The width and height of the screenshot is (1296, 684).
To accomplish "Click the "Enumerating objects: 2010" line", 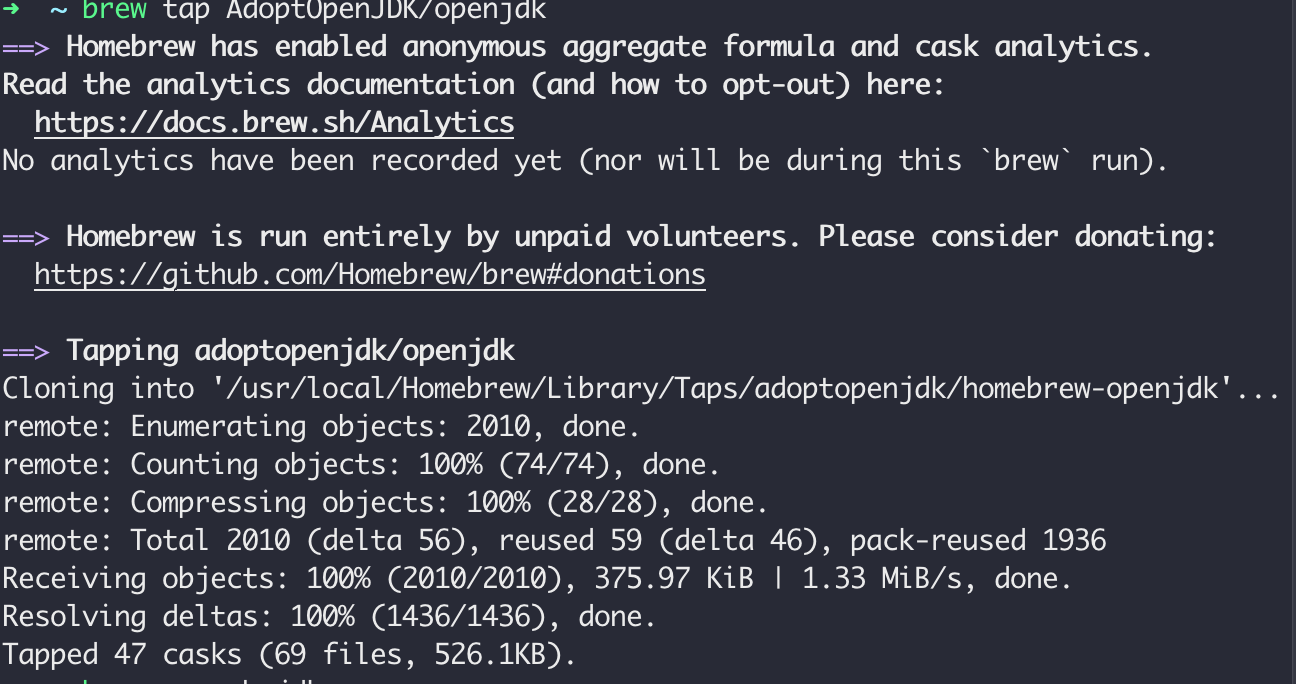I will coord(320,427).
